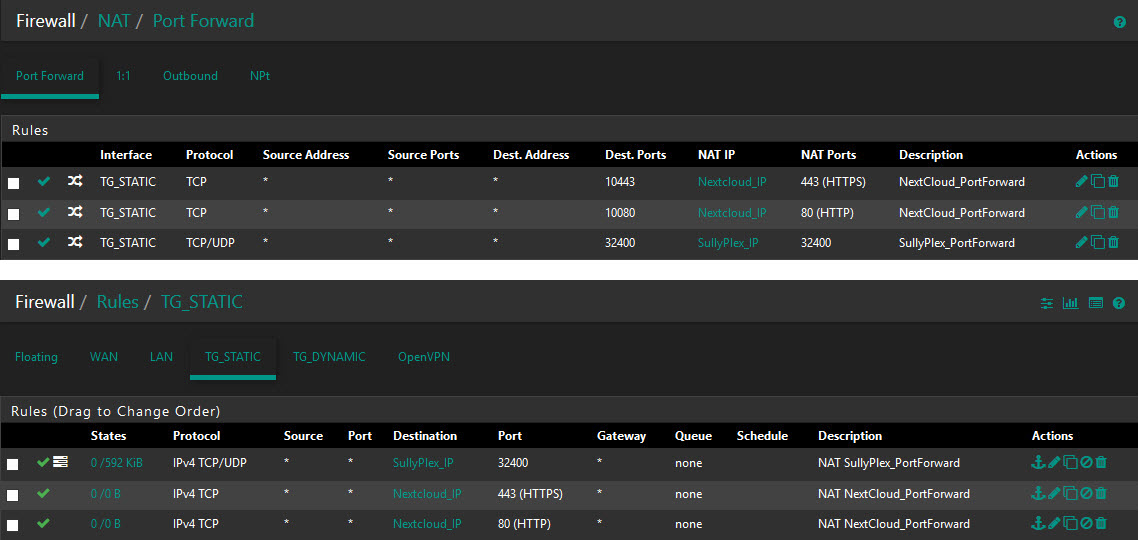
Task: Delete the NAT rule for port 10080
Action: point(1113,213)
